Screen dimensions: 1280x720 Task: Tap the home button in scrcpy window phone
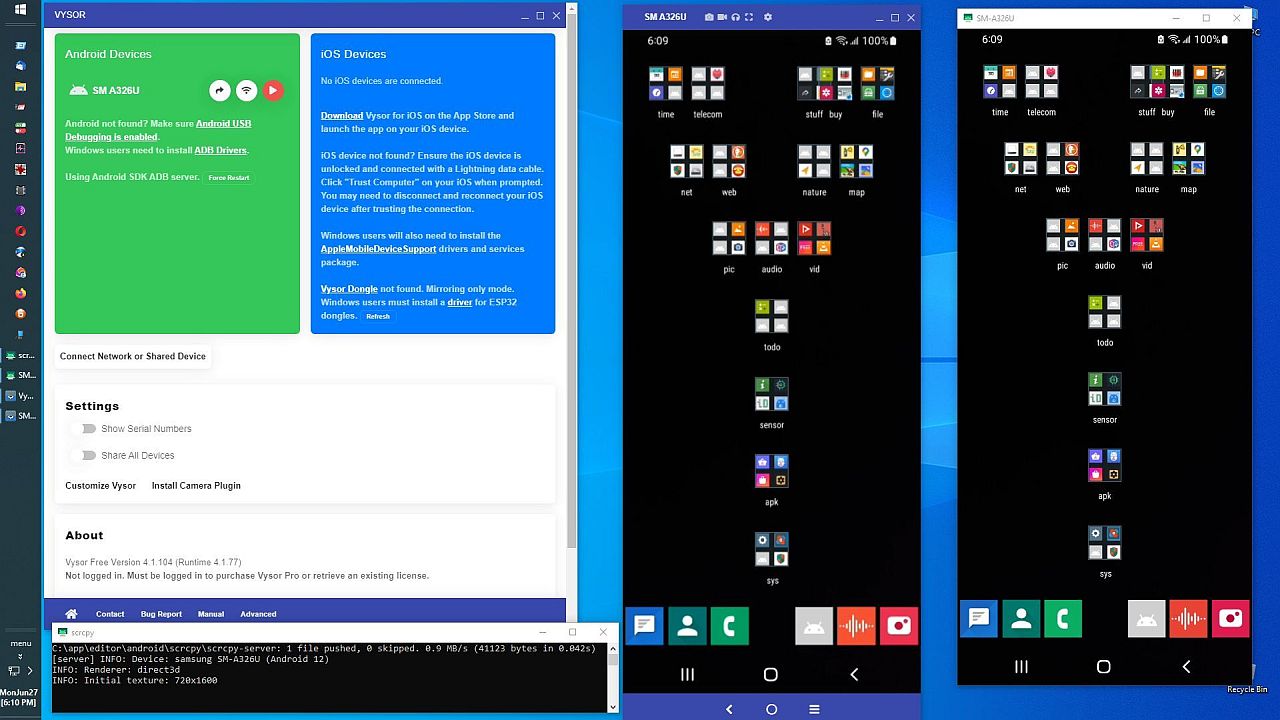(1104, 666)
